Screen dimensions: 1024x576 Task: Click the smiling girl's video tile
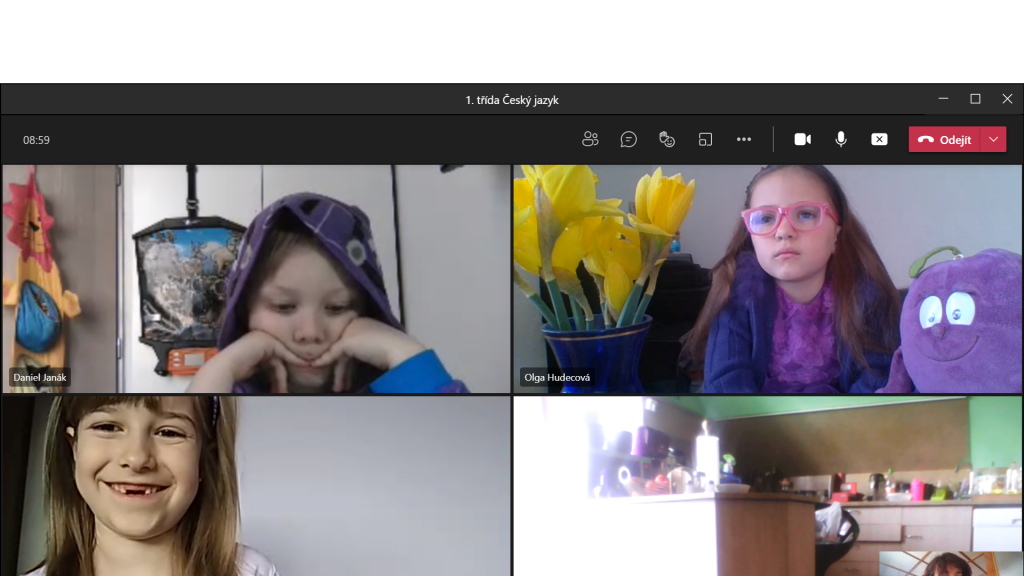click(x=256, y=485)
